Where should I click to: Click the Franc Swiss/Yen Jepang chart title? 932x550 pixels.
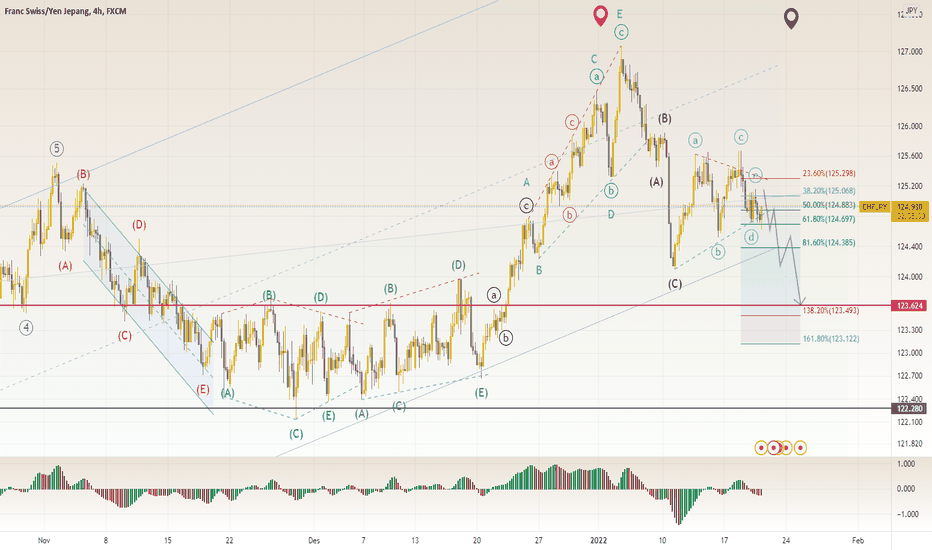point(65,11)
